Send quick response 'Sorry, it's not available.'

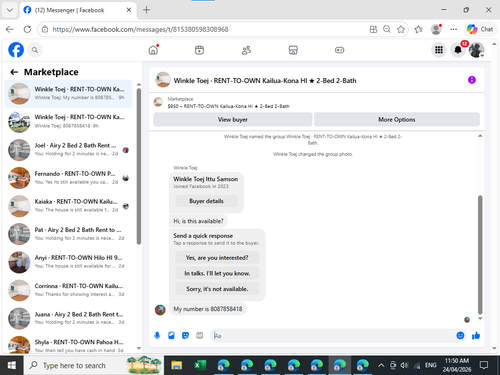click(217, 289)
